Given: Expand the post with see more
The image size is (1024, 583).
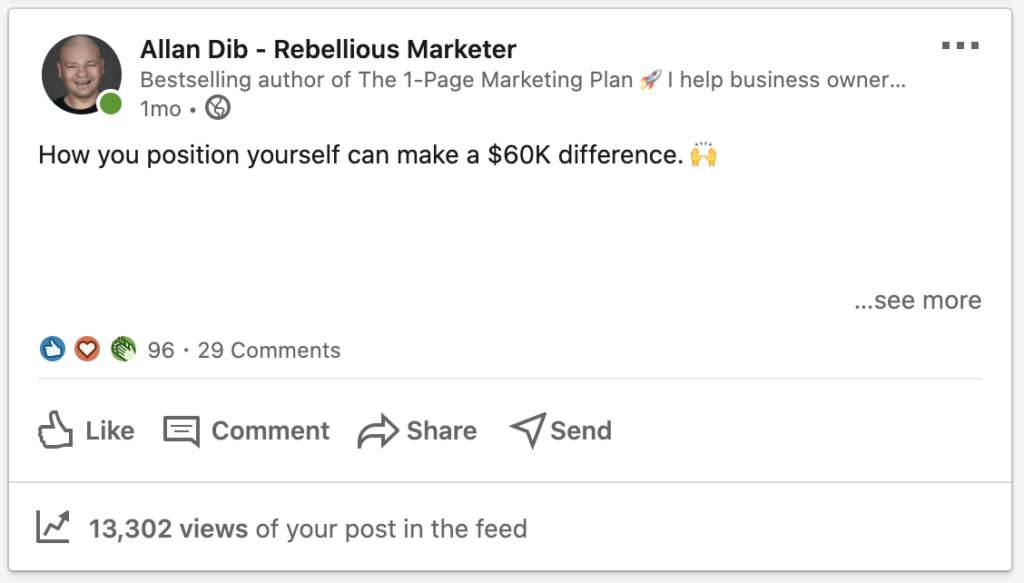Looking at the screenshot, I should pyautogui.click(x=918, y=300).
